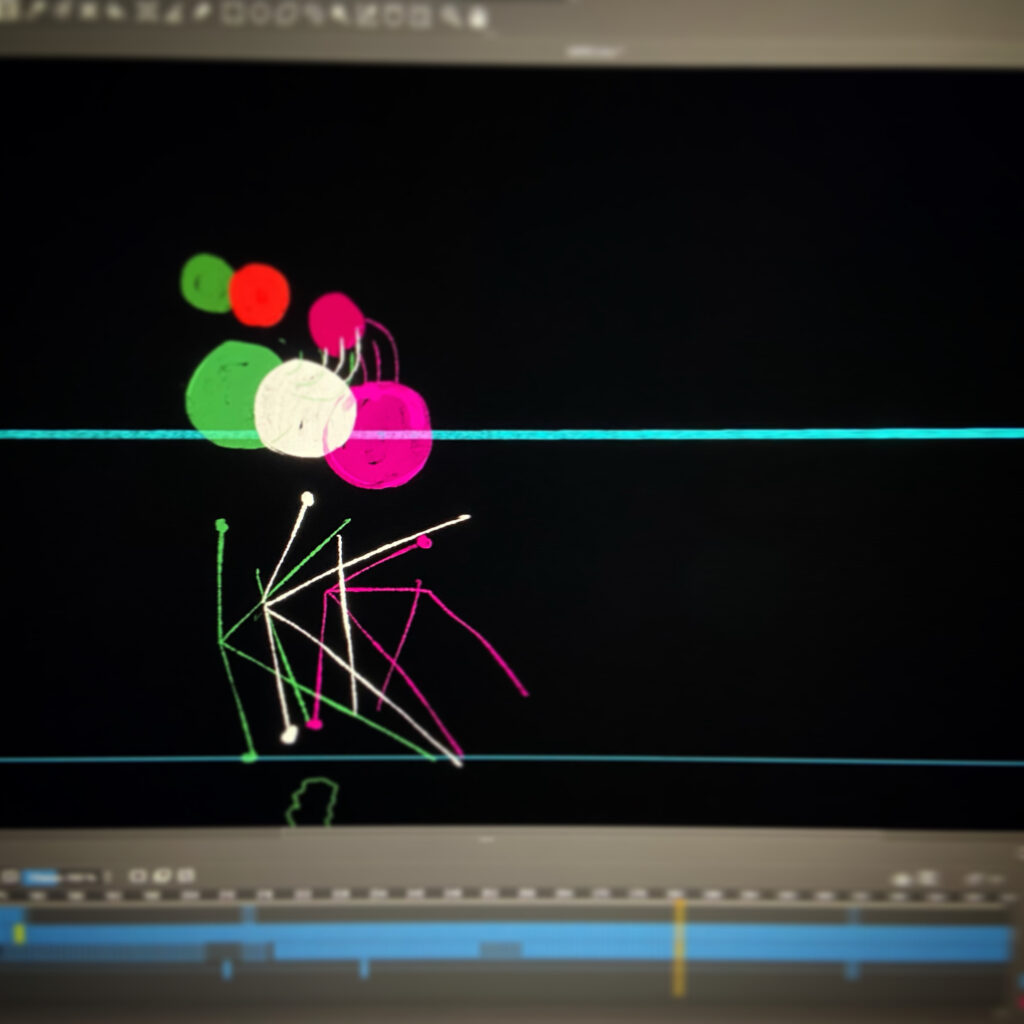Click the red circle on the canvas
The image size is (1024, 1024).
tap(259, 295)
